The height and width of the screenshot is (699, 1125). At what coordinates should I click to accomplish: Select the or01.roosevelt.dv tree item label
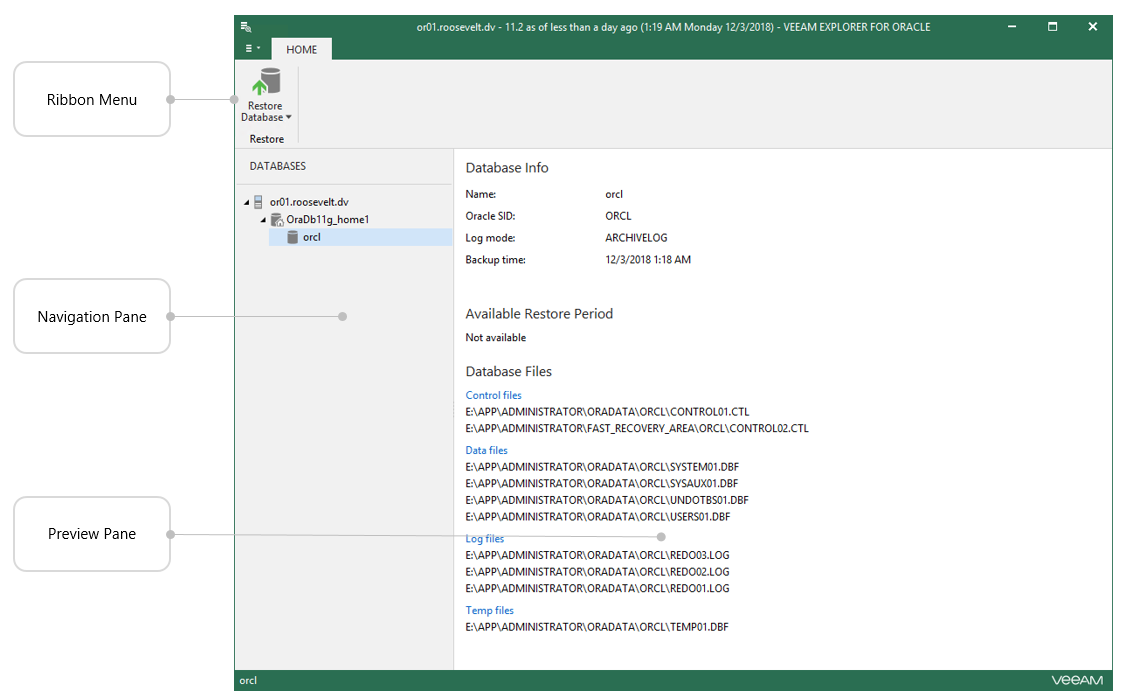[309, 202]
